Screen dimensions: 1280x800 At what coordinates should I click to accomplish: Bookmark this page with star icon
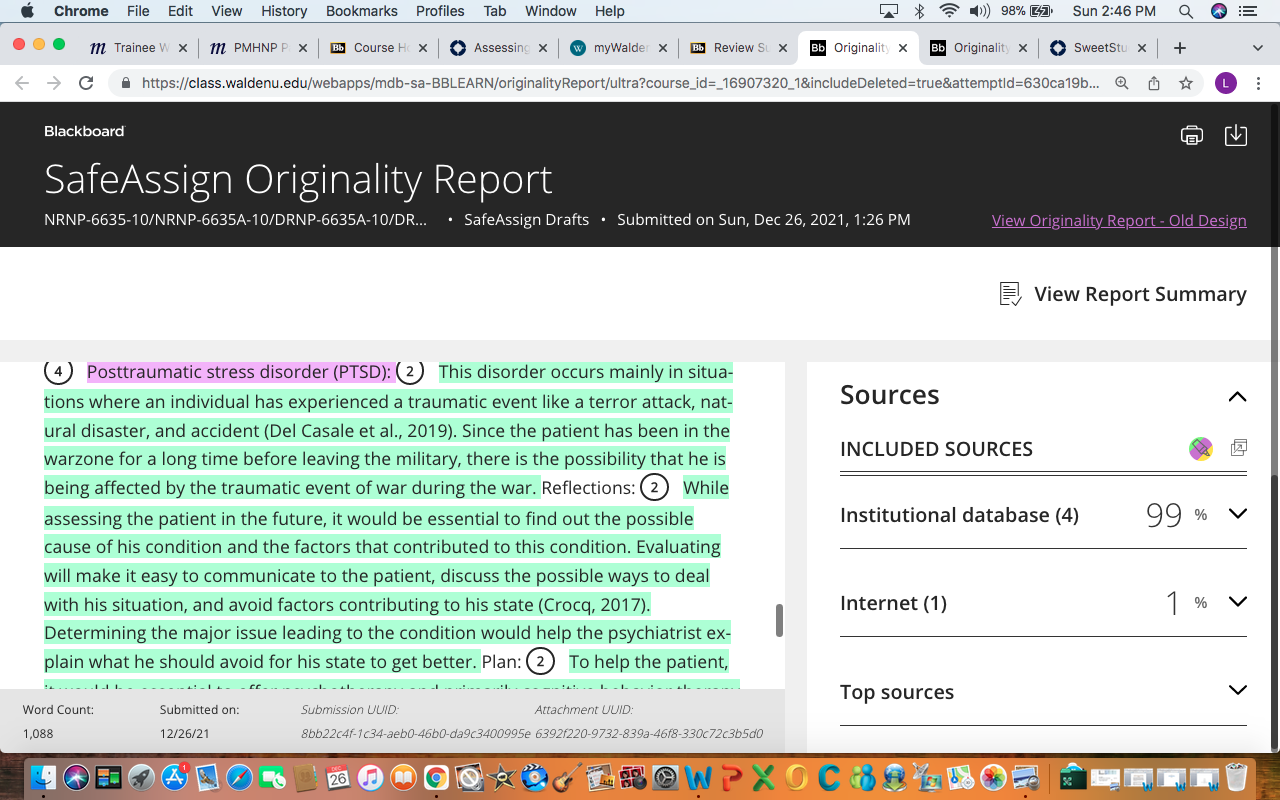(x=1186, y=84)
